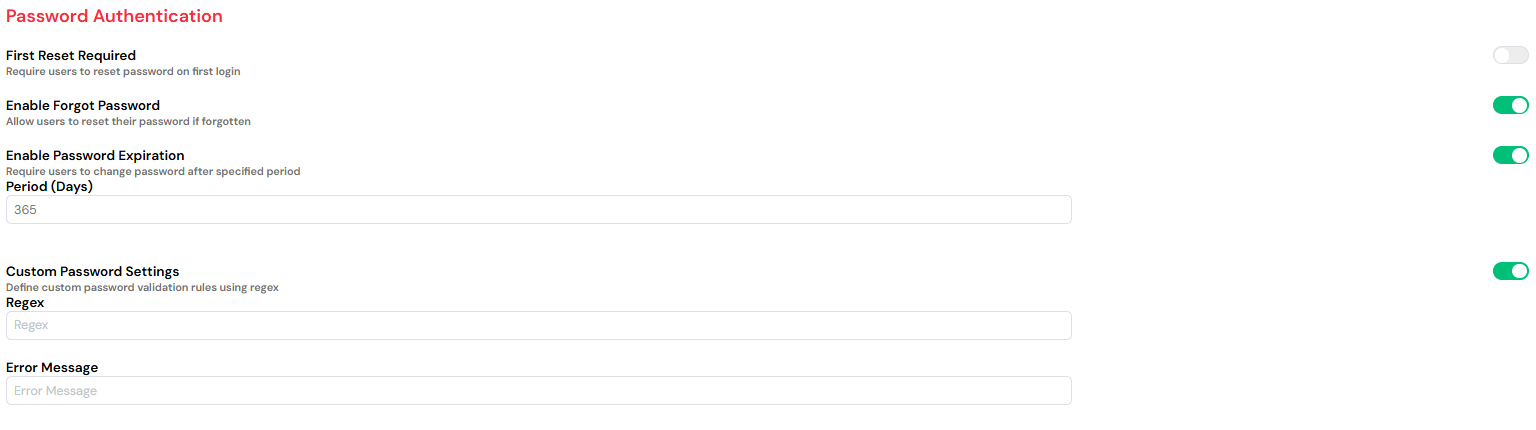
Task: Click the Enable Password Expiration title
Action: coord(95,156)
